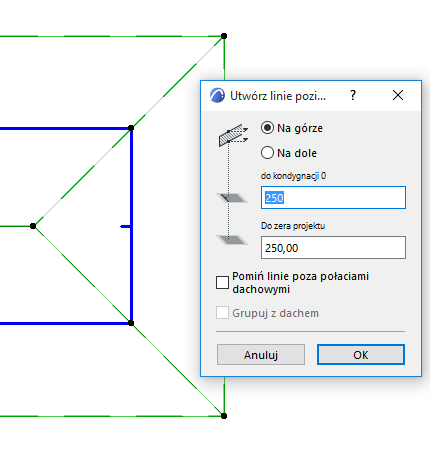Image resolution: width=430 pixels, height=466 pixels.
Task: Select the 'Na dole' radio option
Action: pyautogui.click(x=267, y=153)
